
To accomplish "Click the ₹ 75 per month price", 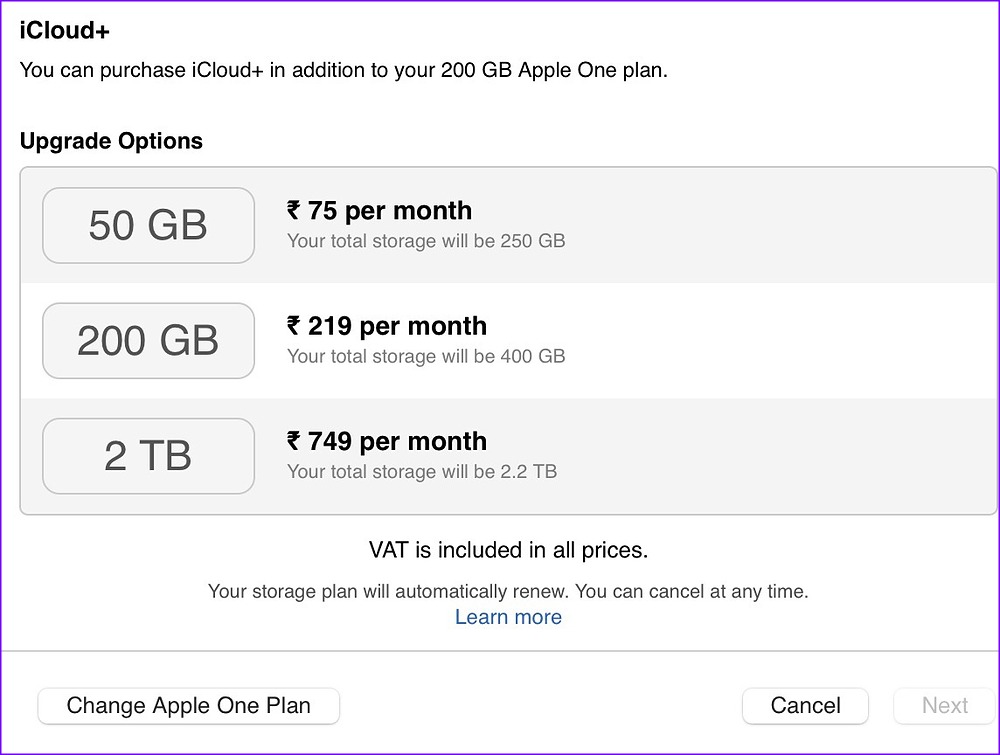I will coord(379,211).
